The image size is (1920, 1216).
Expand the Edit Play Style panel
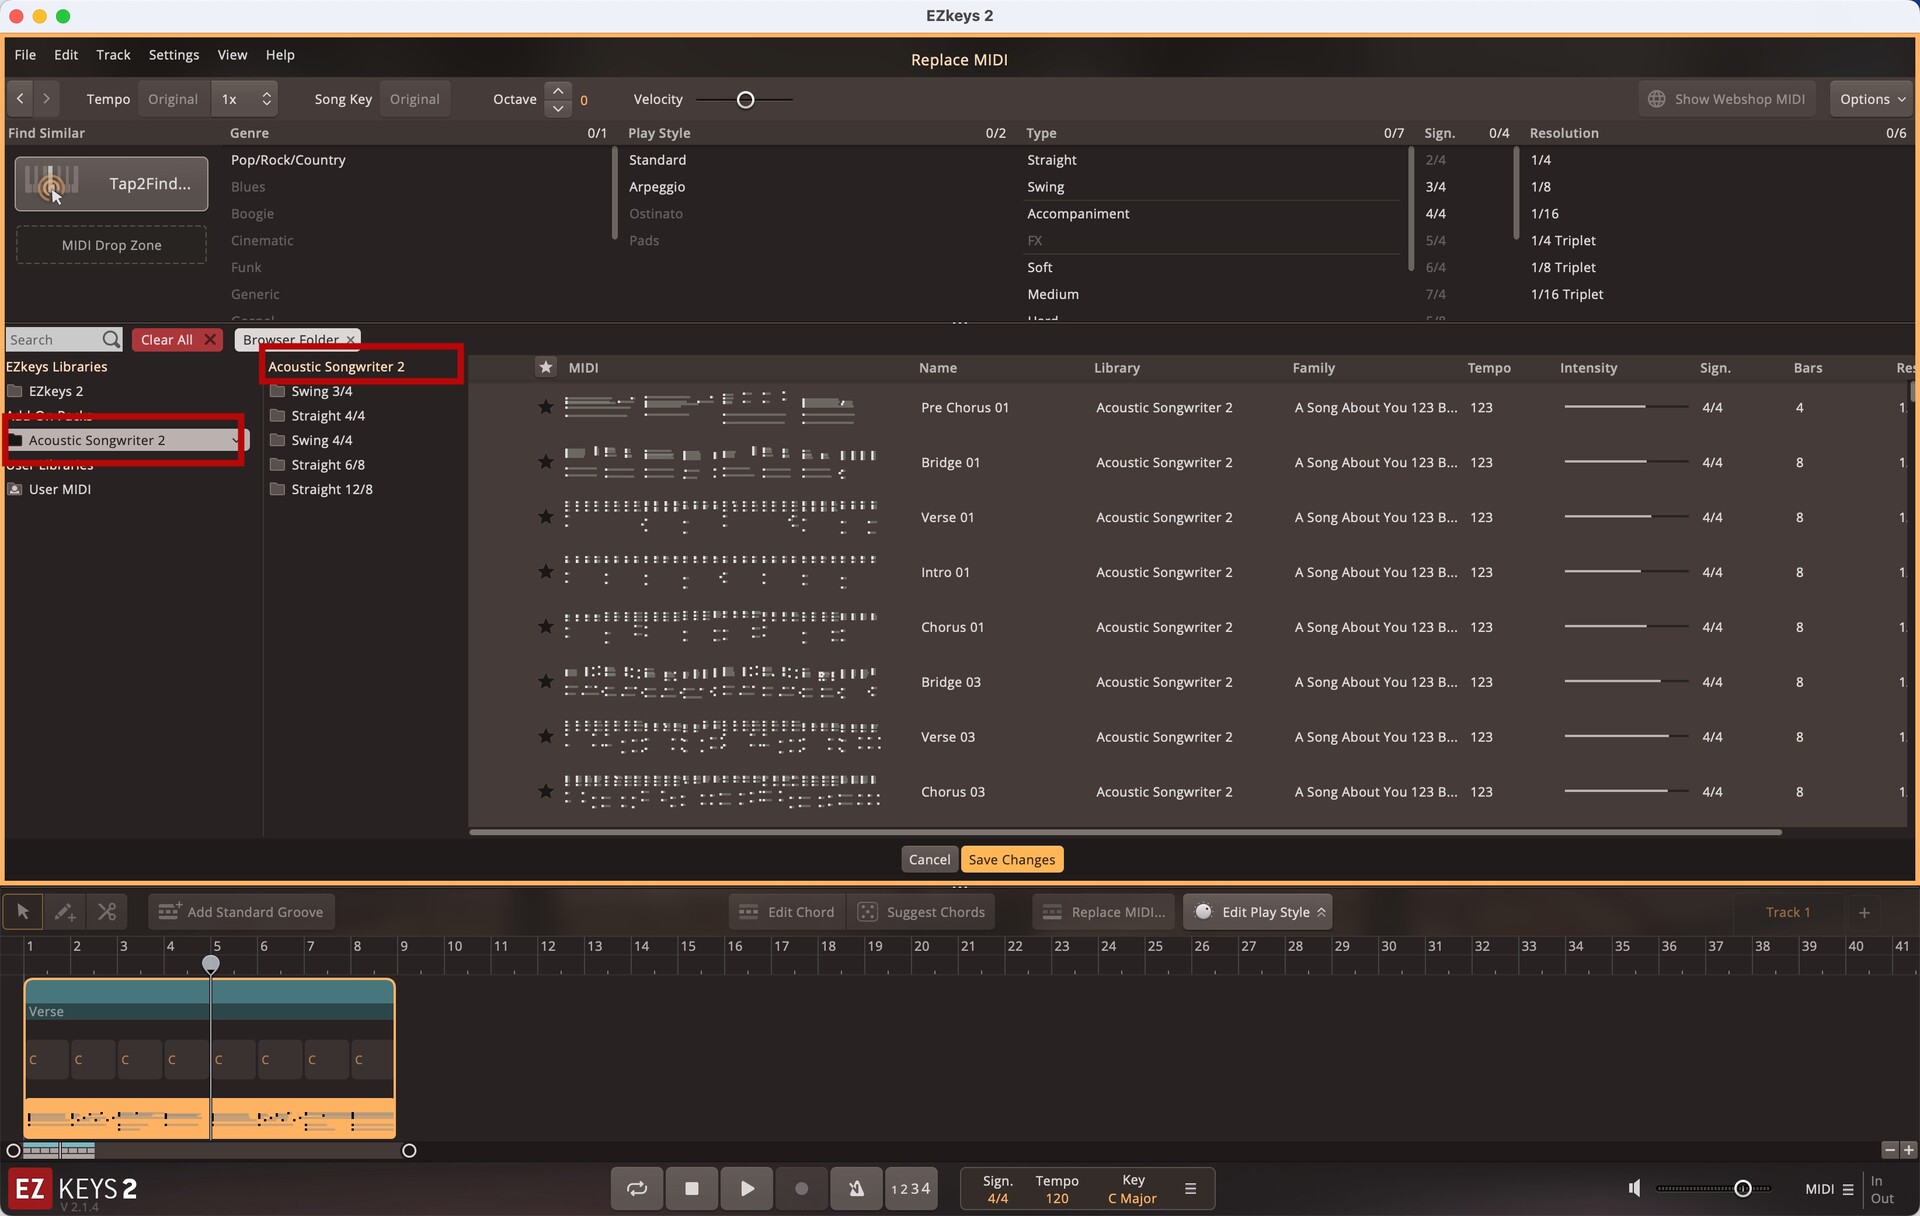tap(1257, 912)
